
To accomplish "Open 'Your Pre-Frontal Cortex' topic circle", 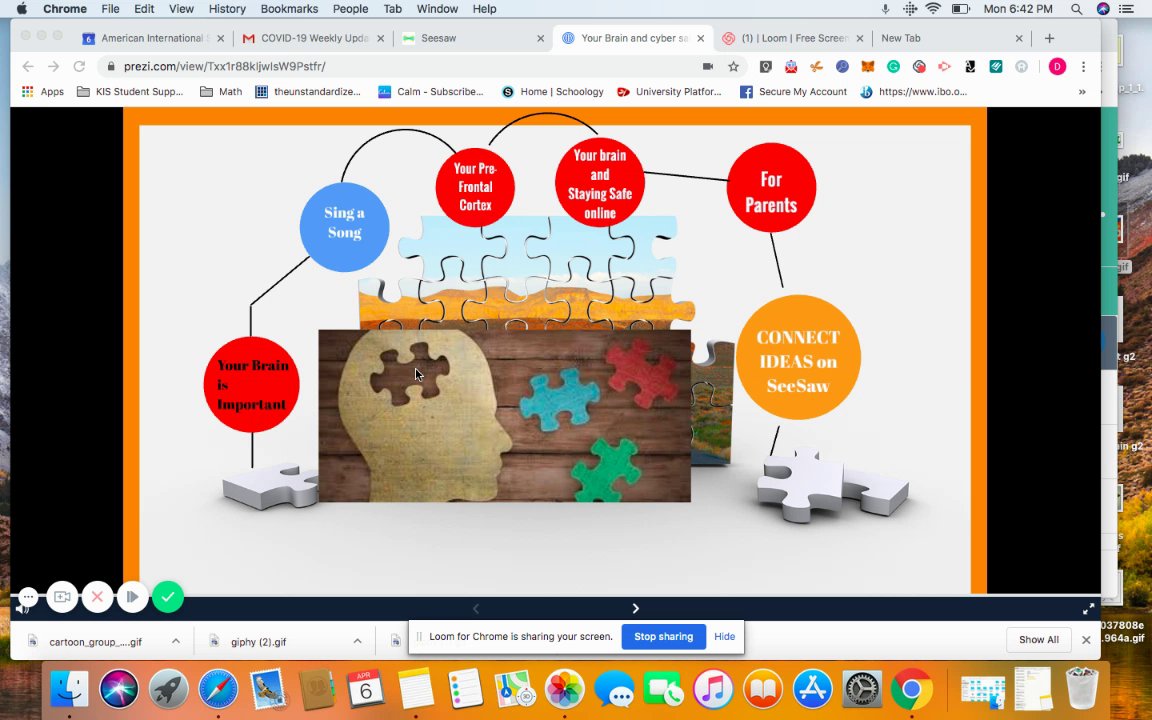I will coord(475,187).
